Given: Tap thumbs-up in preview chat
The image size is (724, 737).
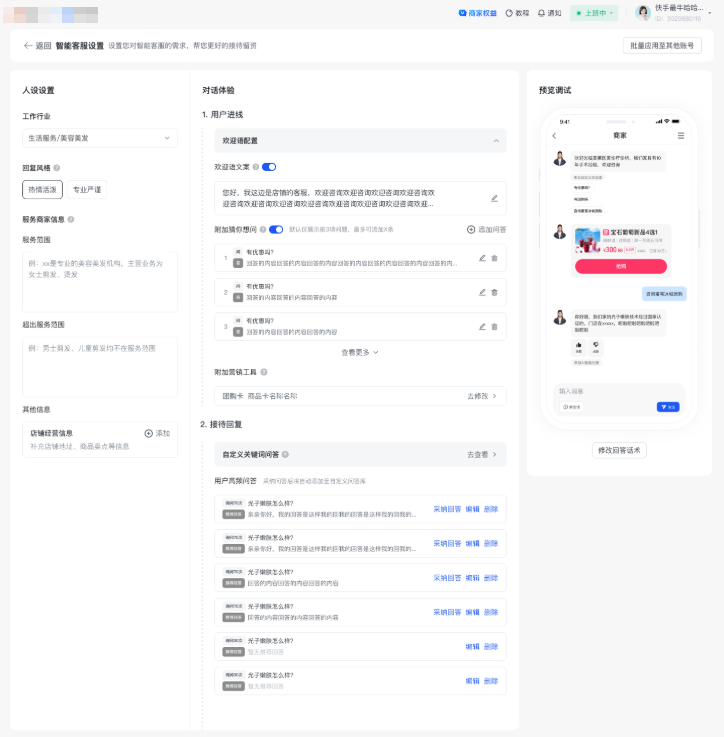Looking at the screenshot, I should tap(578, 347).
